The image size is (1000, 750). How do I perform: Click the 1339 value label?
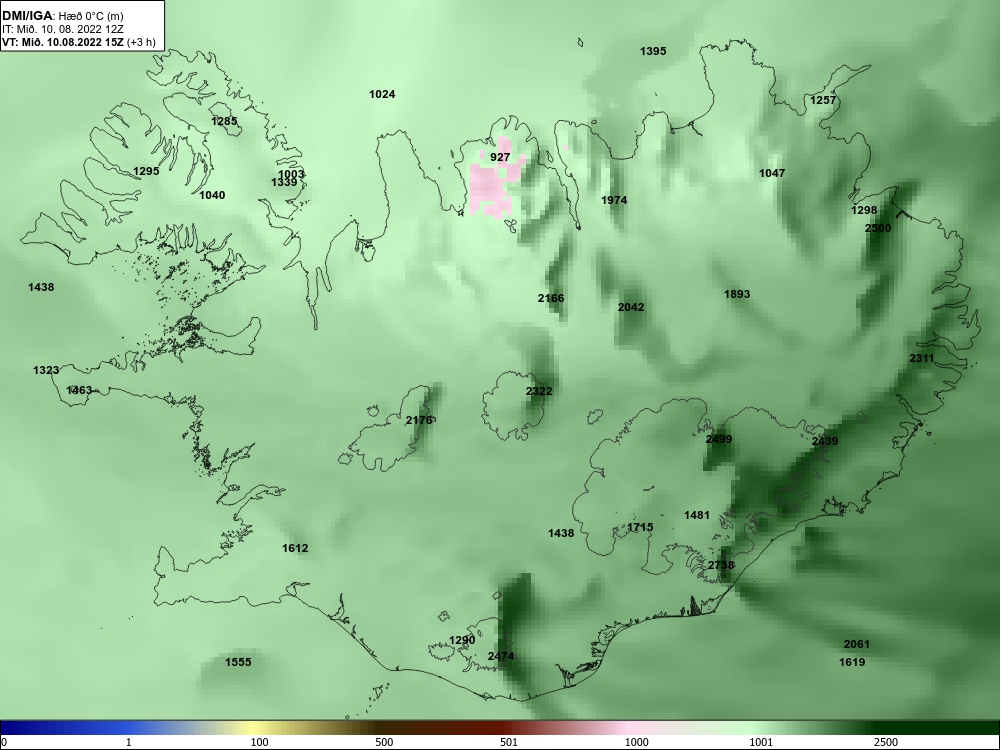point(284,182)
